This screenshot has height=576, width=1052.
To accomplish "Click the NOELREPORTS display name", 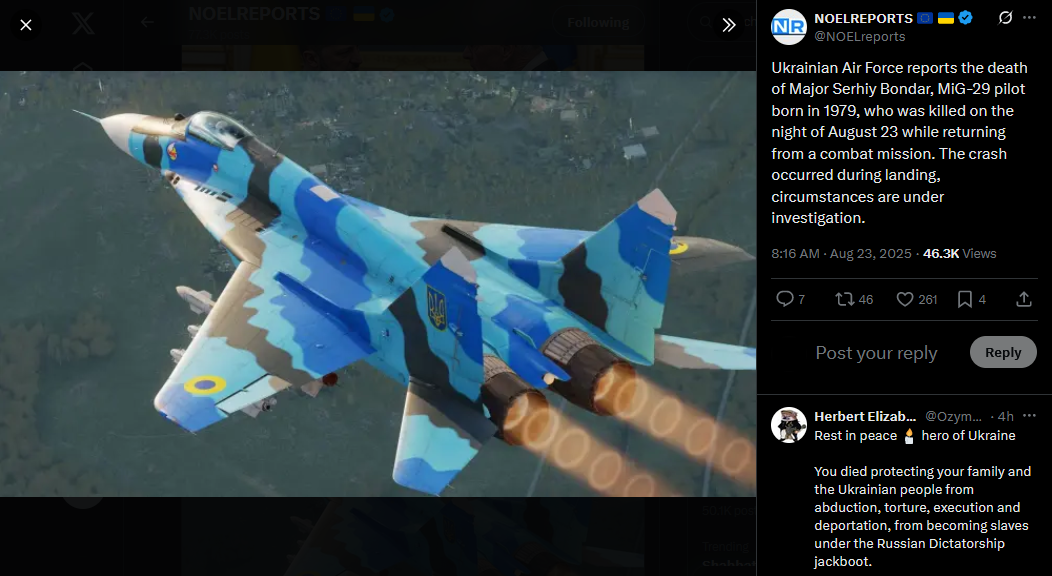I will [863, 18].
